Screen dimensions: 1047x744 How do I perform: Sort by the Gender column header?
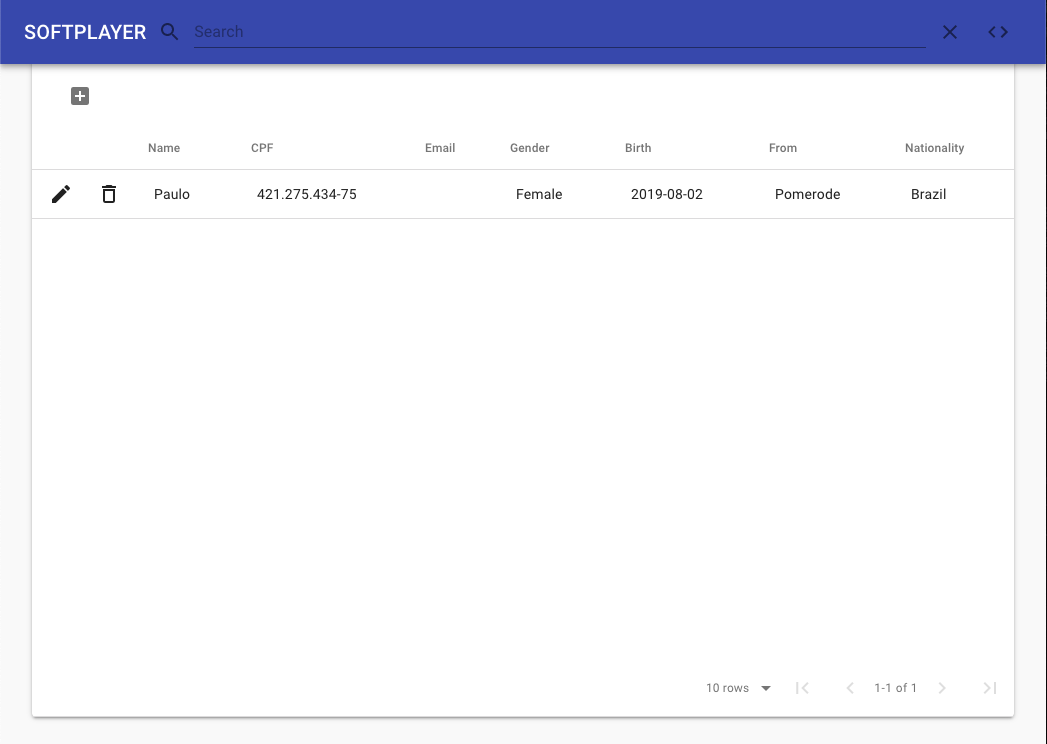(530, 148)
